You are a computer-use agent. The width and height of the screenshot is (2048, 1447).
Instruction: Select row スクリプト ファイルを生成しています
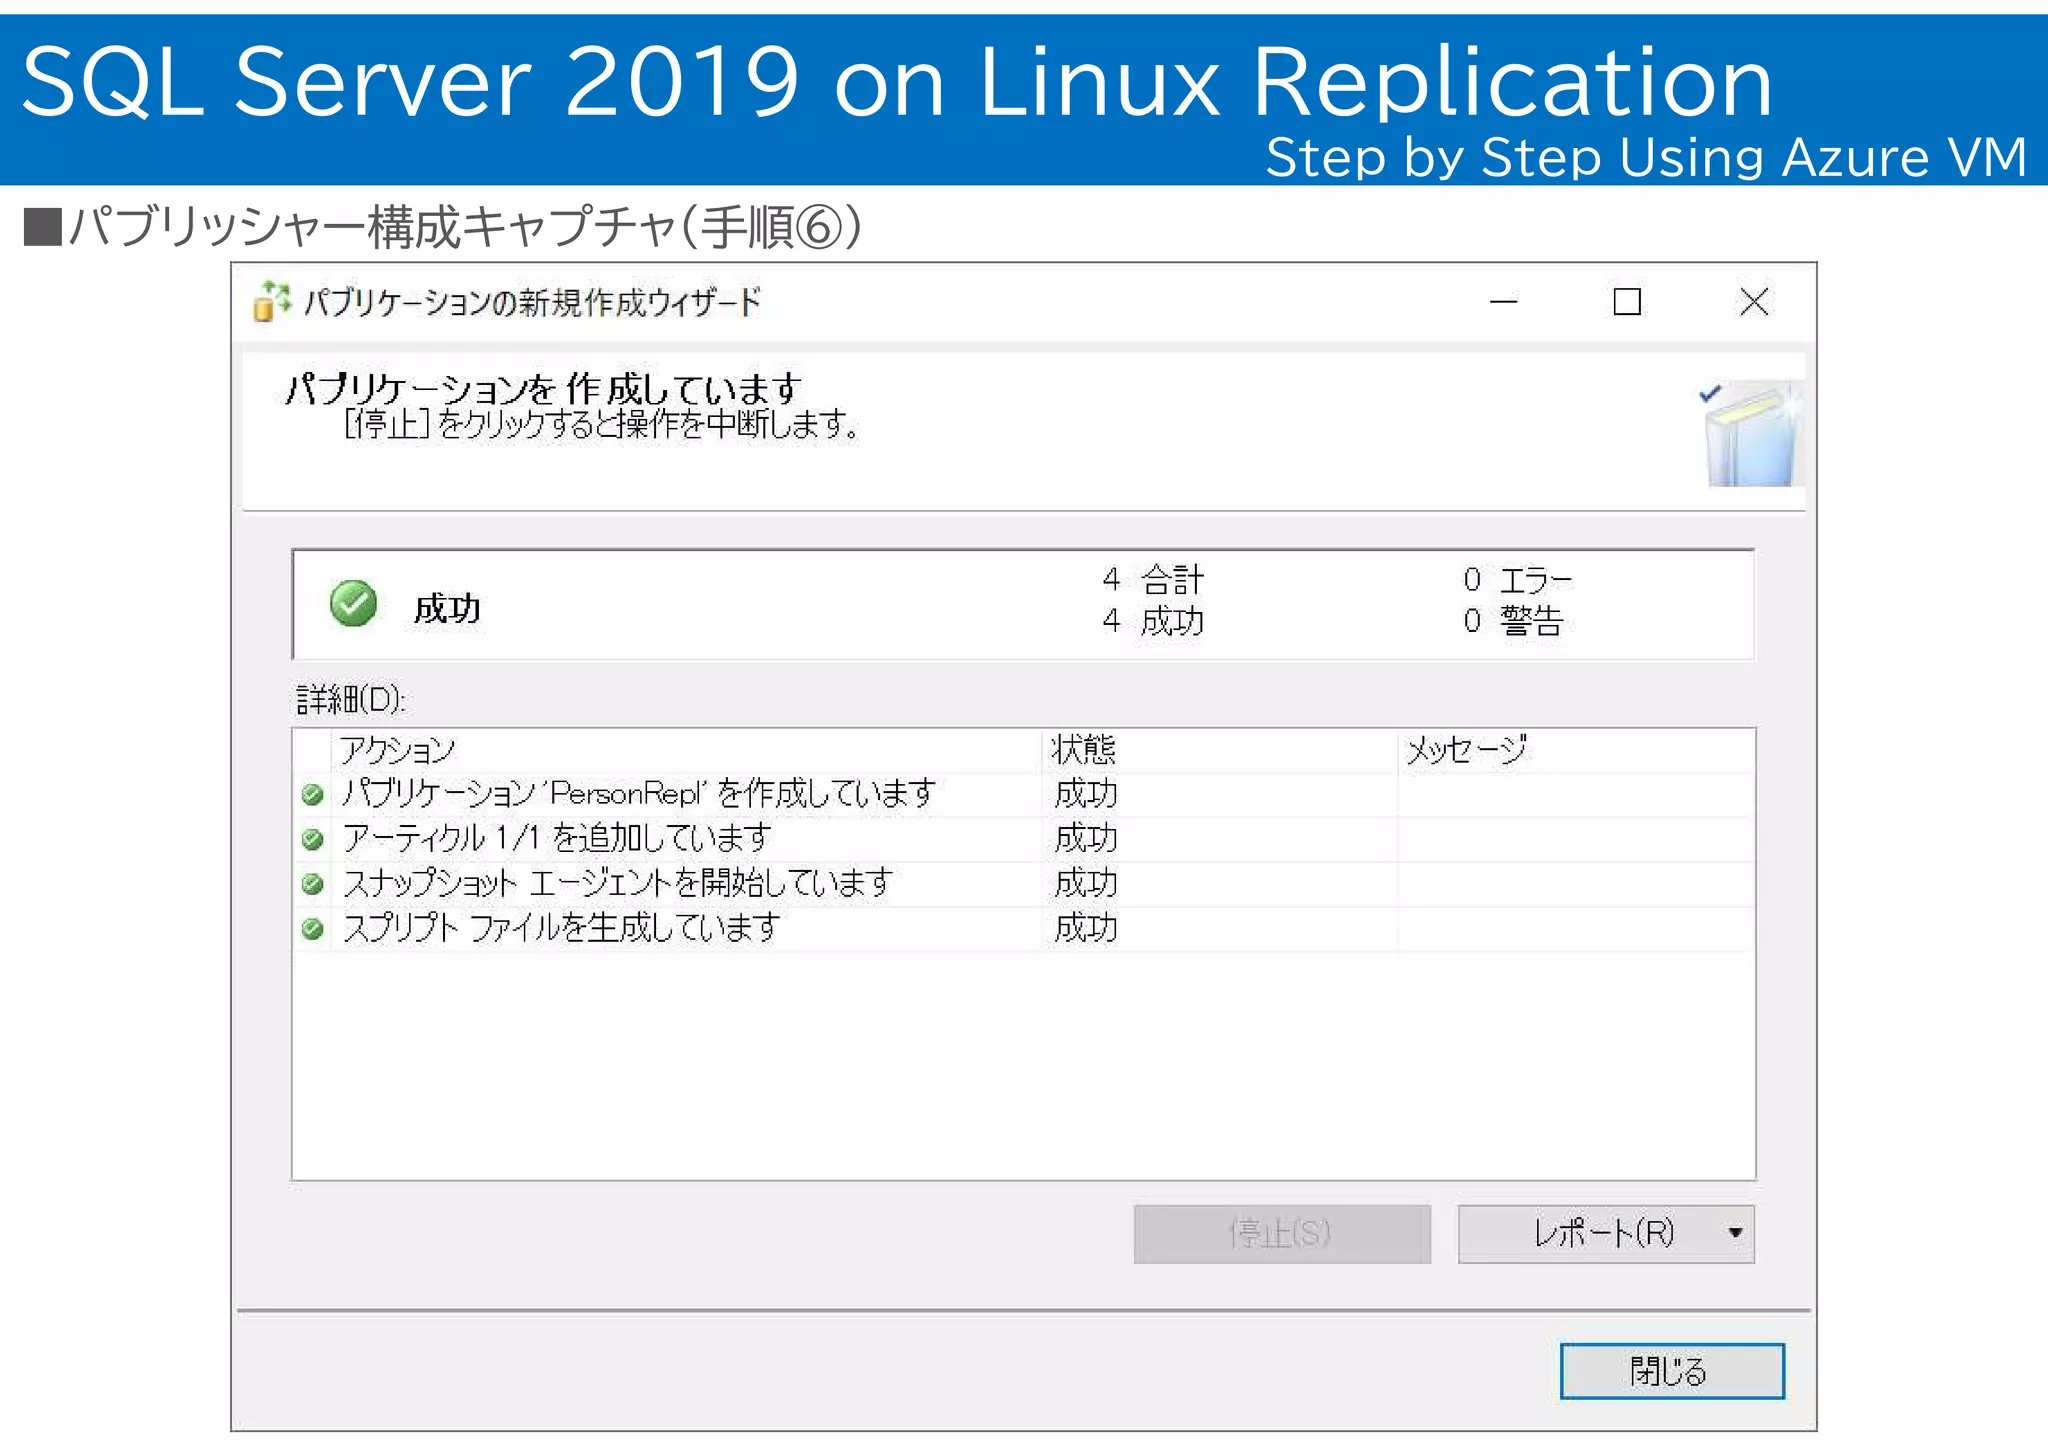1024,929
